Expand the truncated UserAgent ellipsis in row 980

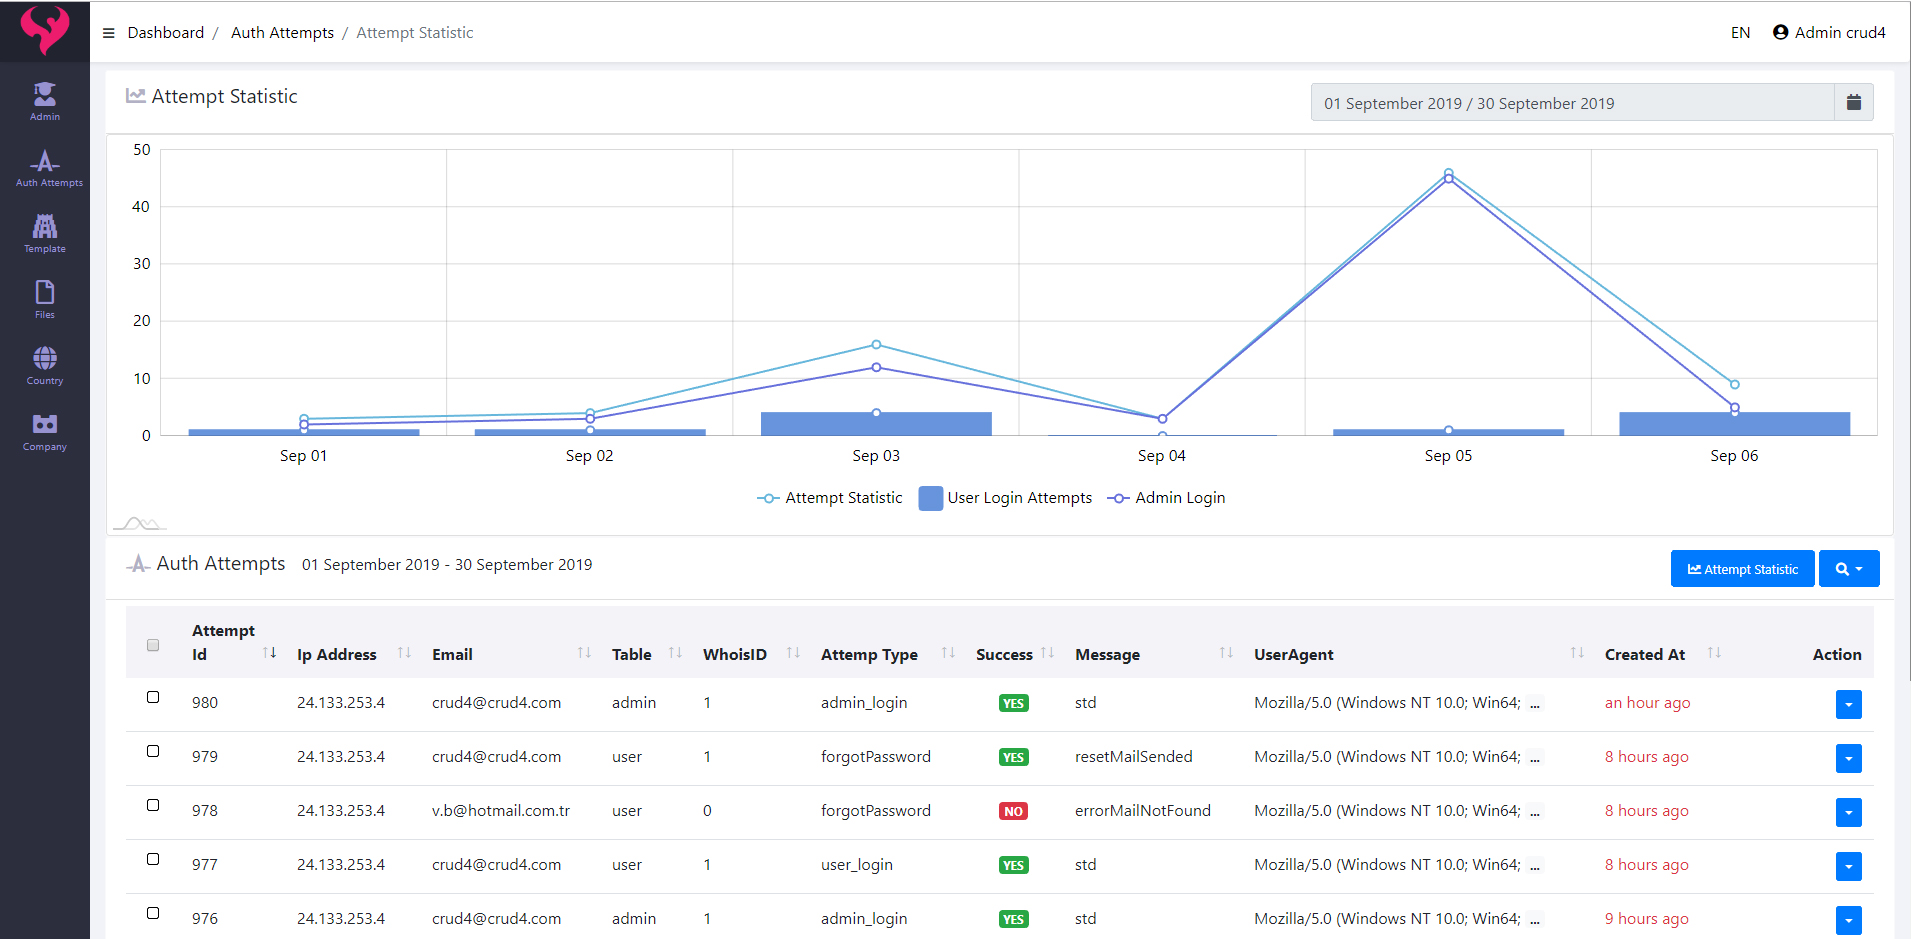point(1535,703)
